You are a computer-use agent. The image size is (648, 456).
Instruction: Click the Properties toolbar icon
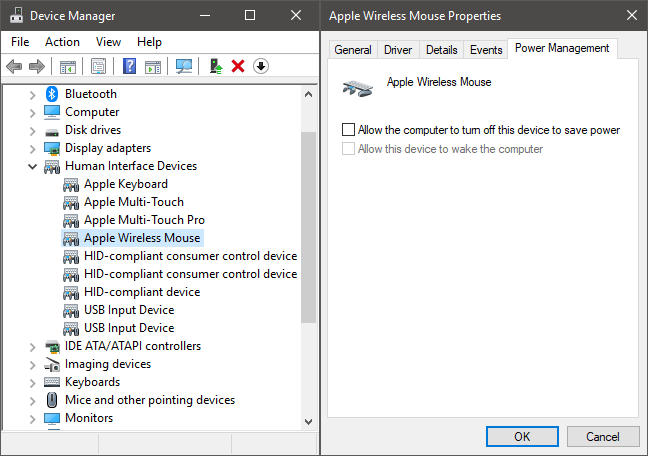tap(98, 66)
